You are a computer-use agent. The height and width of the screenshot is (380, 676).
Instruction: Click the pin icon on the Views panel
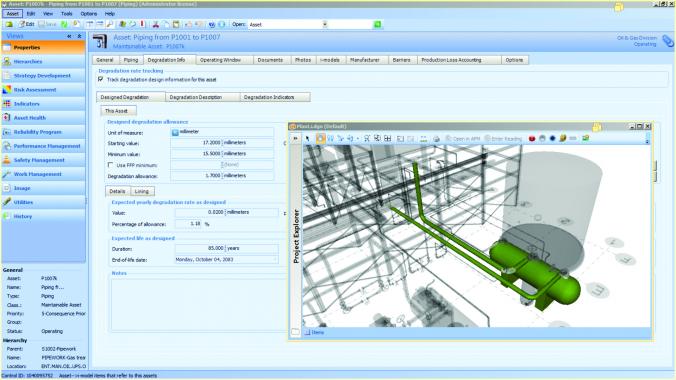tap(79, 36)
